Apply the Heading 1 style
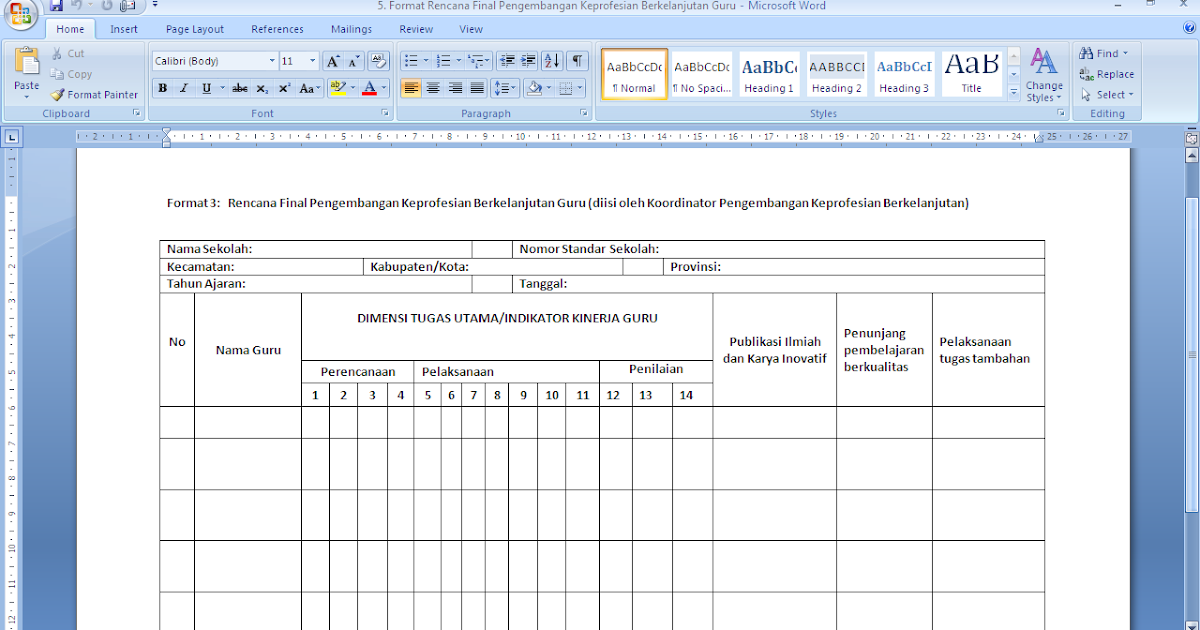This screenshot has width=1200, height=630. point(769,73)
